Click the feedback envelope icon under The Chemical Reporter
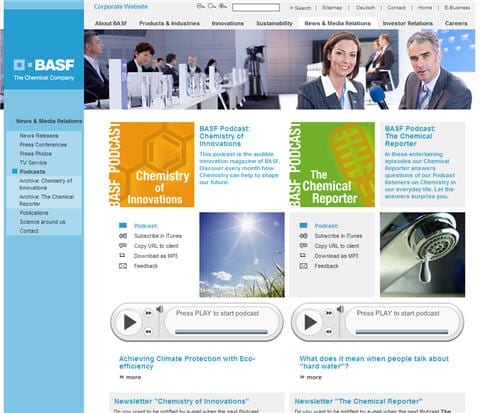The height and width of the screenshot is (413, 480). 303,266
